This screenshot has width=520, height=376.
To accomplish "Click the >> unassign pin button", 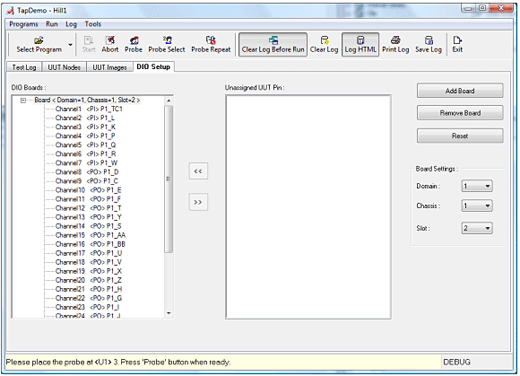I will 198,202.
